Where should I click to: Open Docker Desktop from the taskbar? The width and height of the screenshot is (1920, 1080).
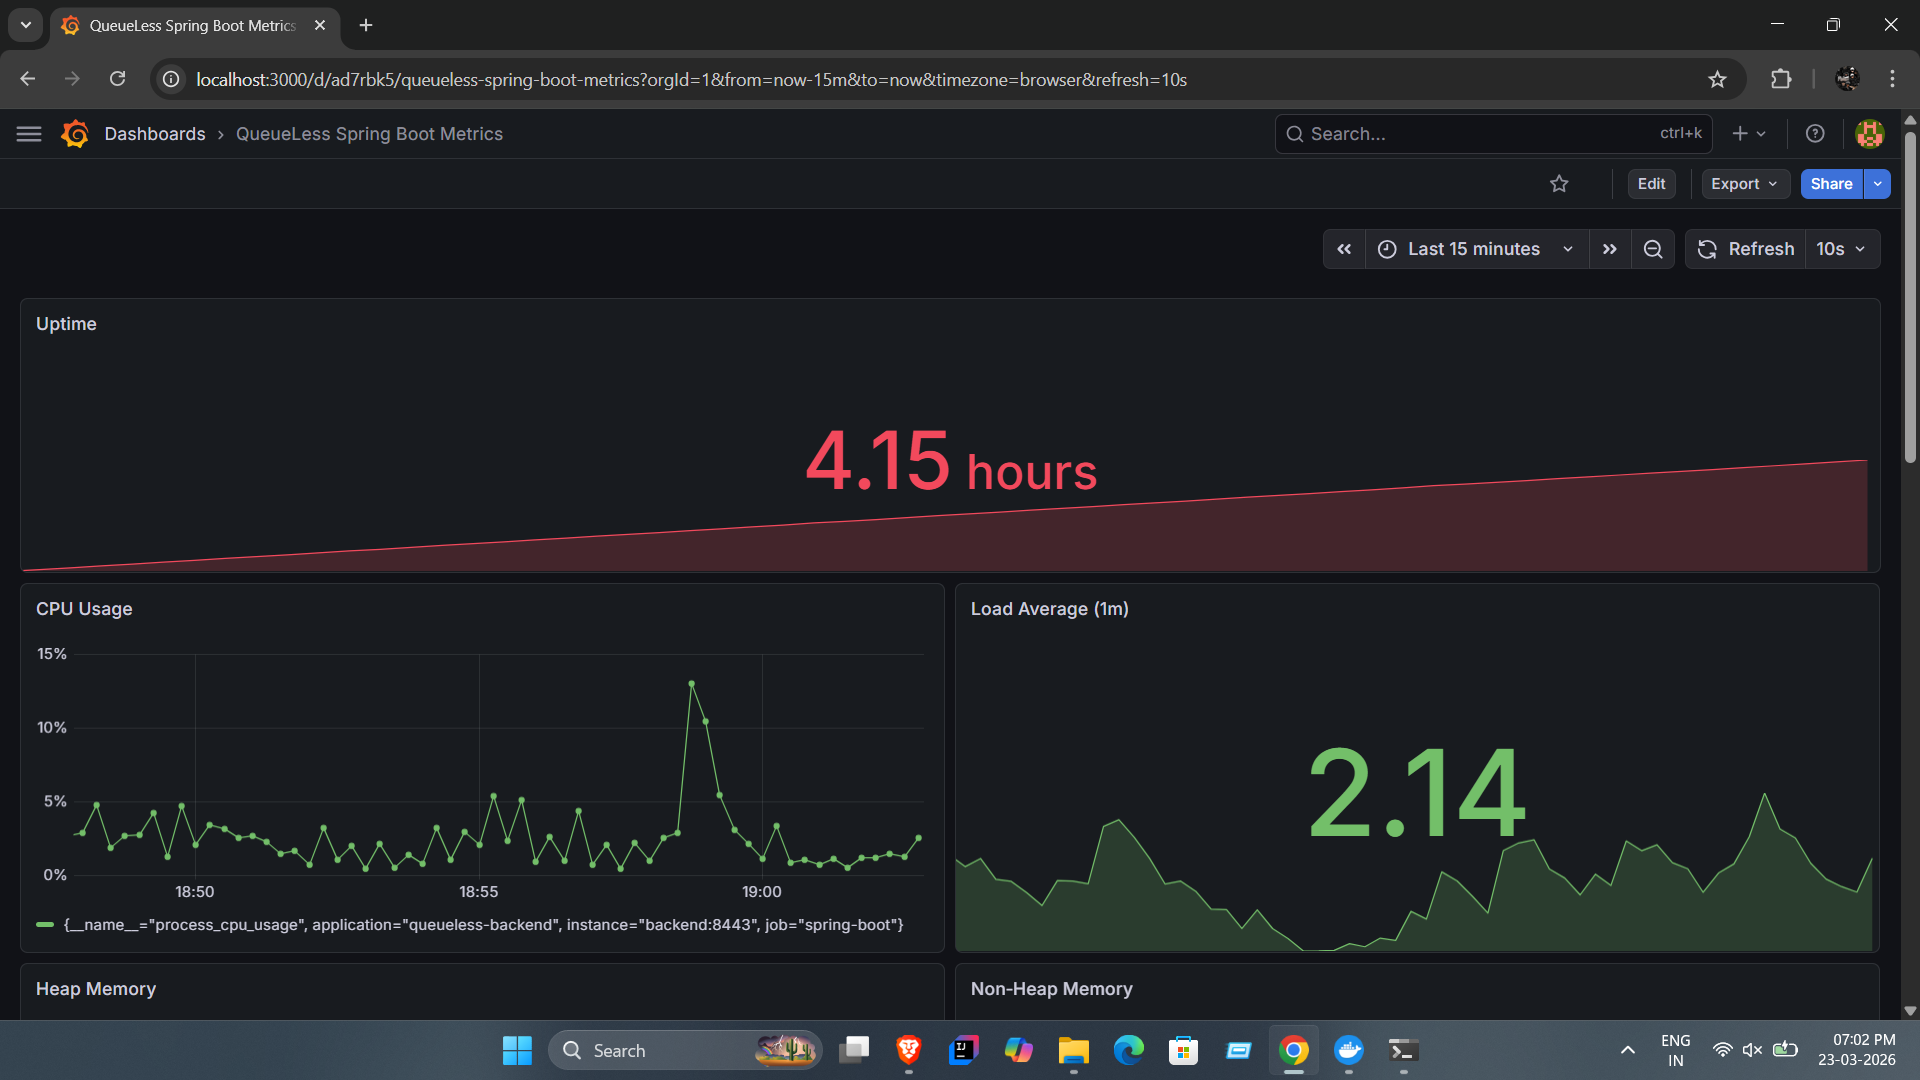click(x=1349, y=1050)
